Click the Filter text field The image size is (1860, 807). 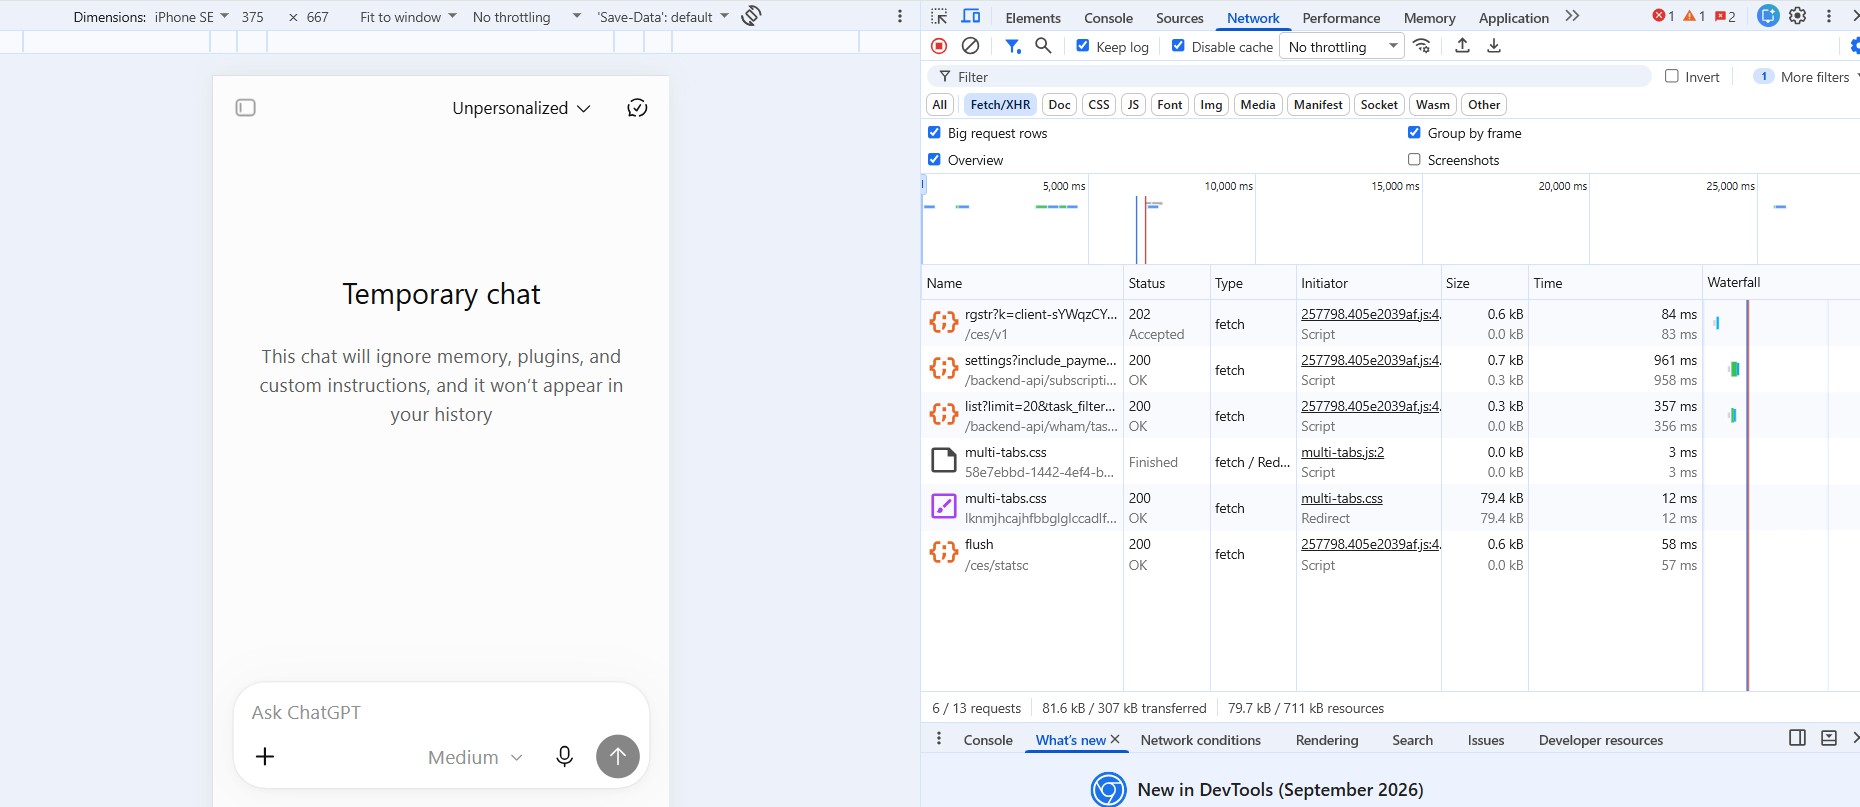point(1290,76)
